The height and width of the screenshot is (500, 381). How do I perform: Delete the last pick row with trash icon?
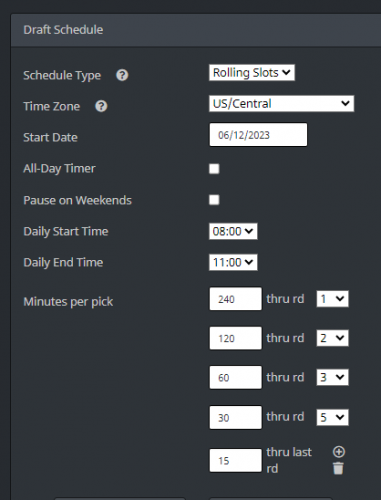click(338, 468)
